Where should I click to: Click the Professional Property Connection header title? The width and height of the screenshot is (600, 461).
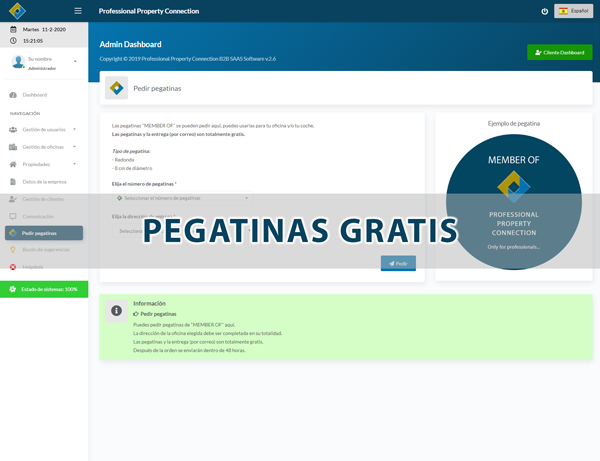point(149,11)
